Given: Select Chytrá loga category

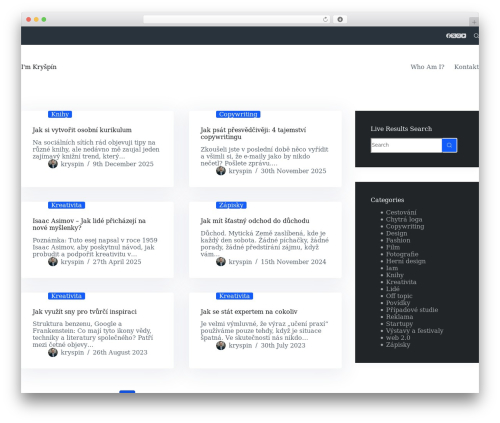Looking at the screenshot, I should (404, 219).
